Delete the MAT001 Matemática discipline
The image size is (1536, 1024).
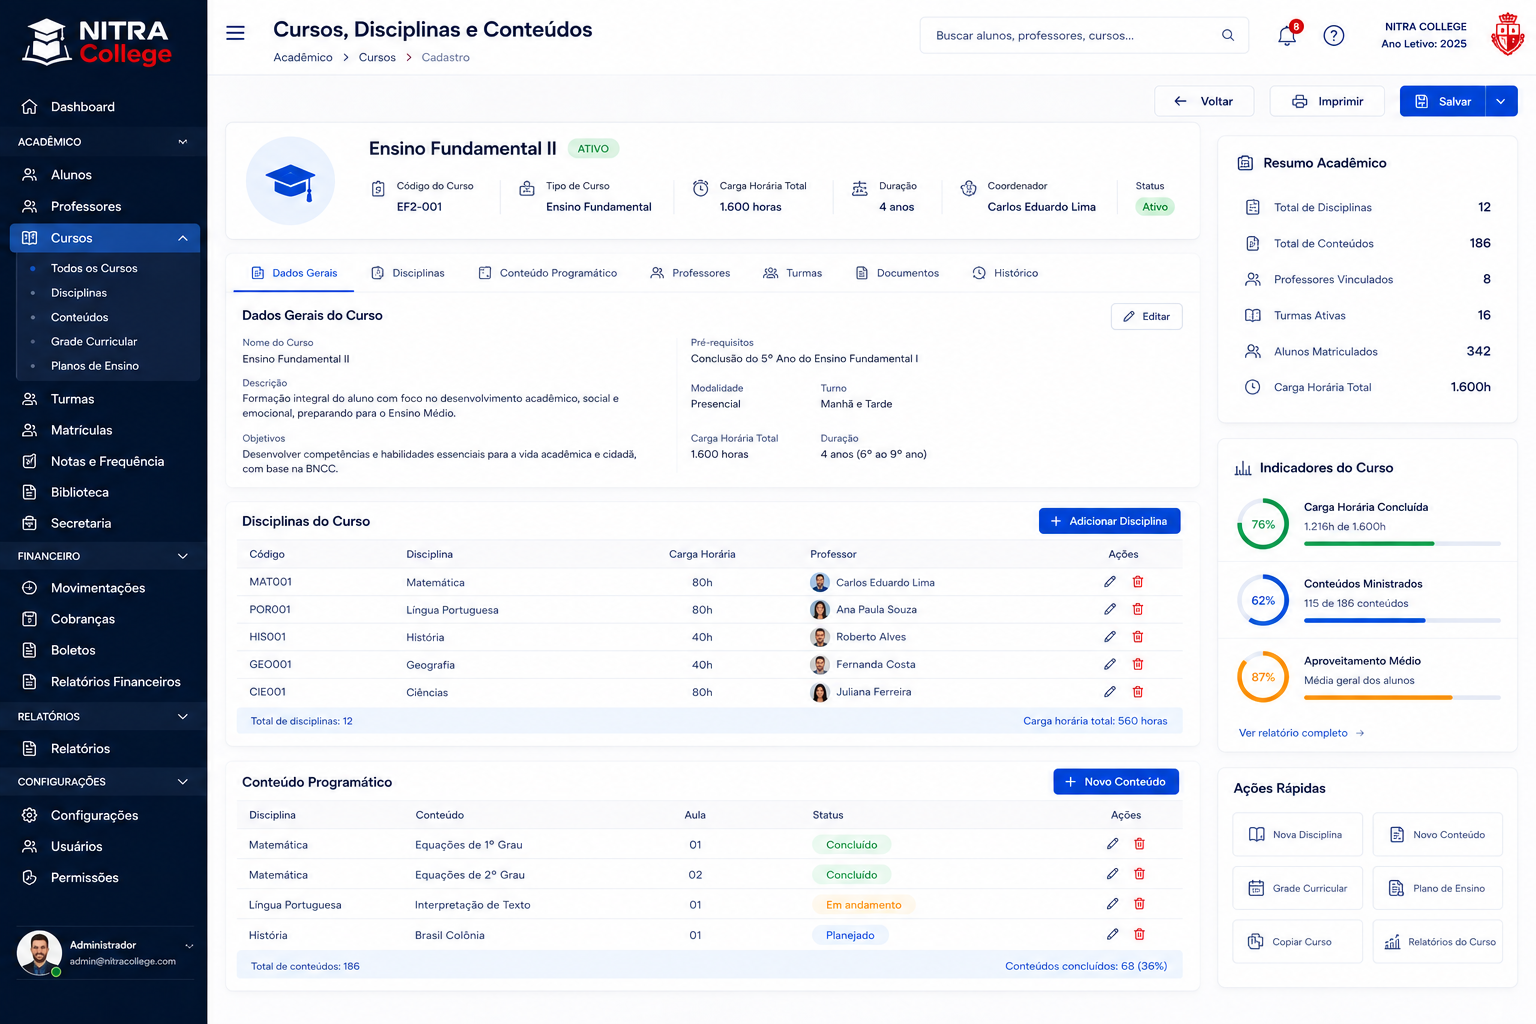(1138, 582)
